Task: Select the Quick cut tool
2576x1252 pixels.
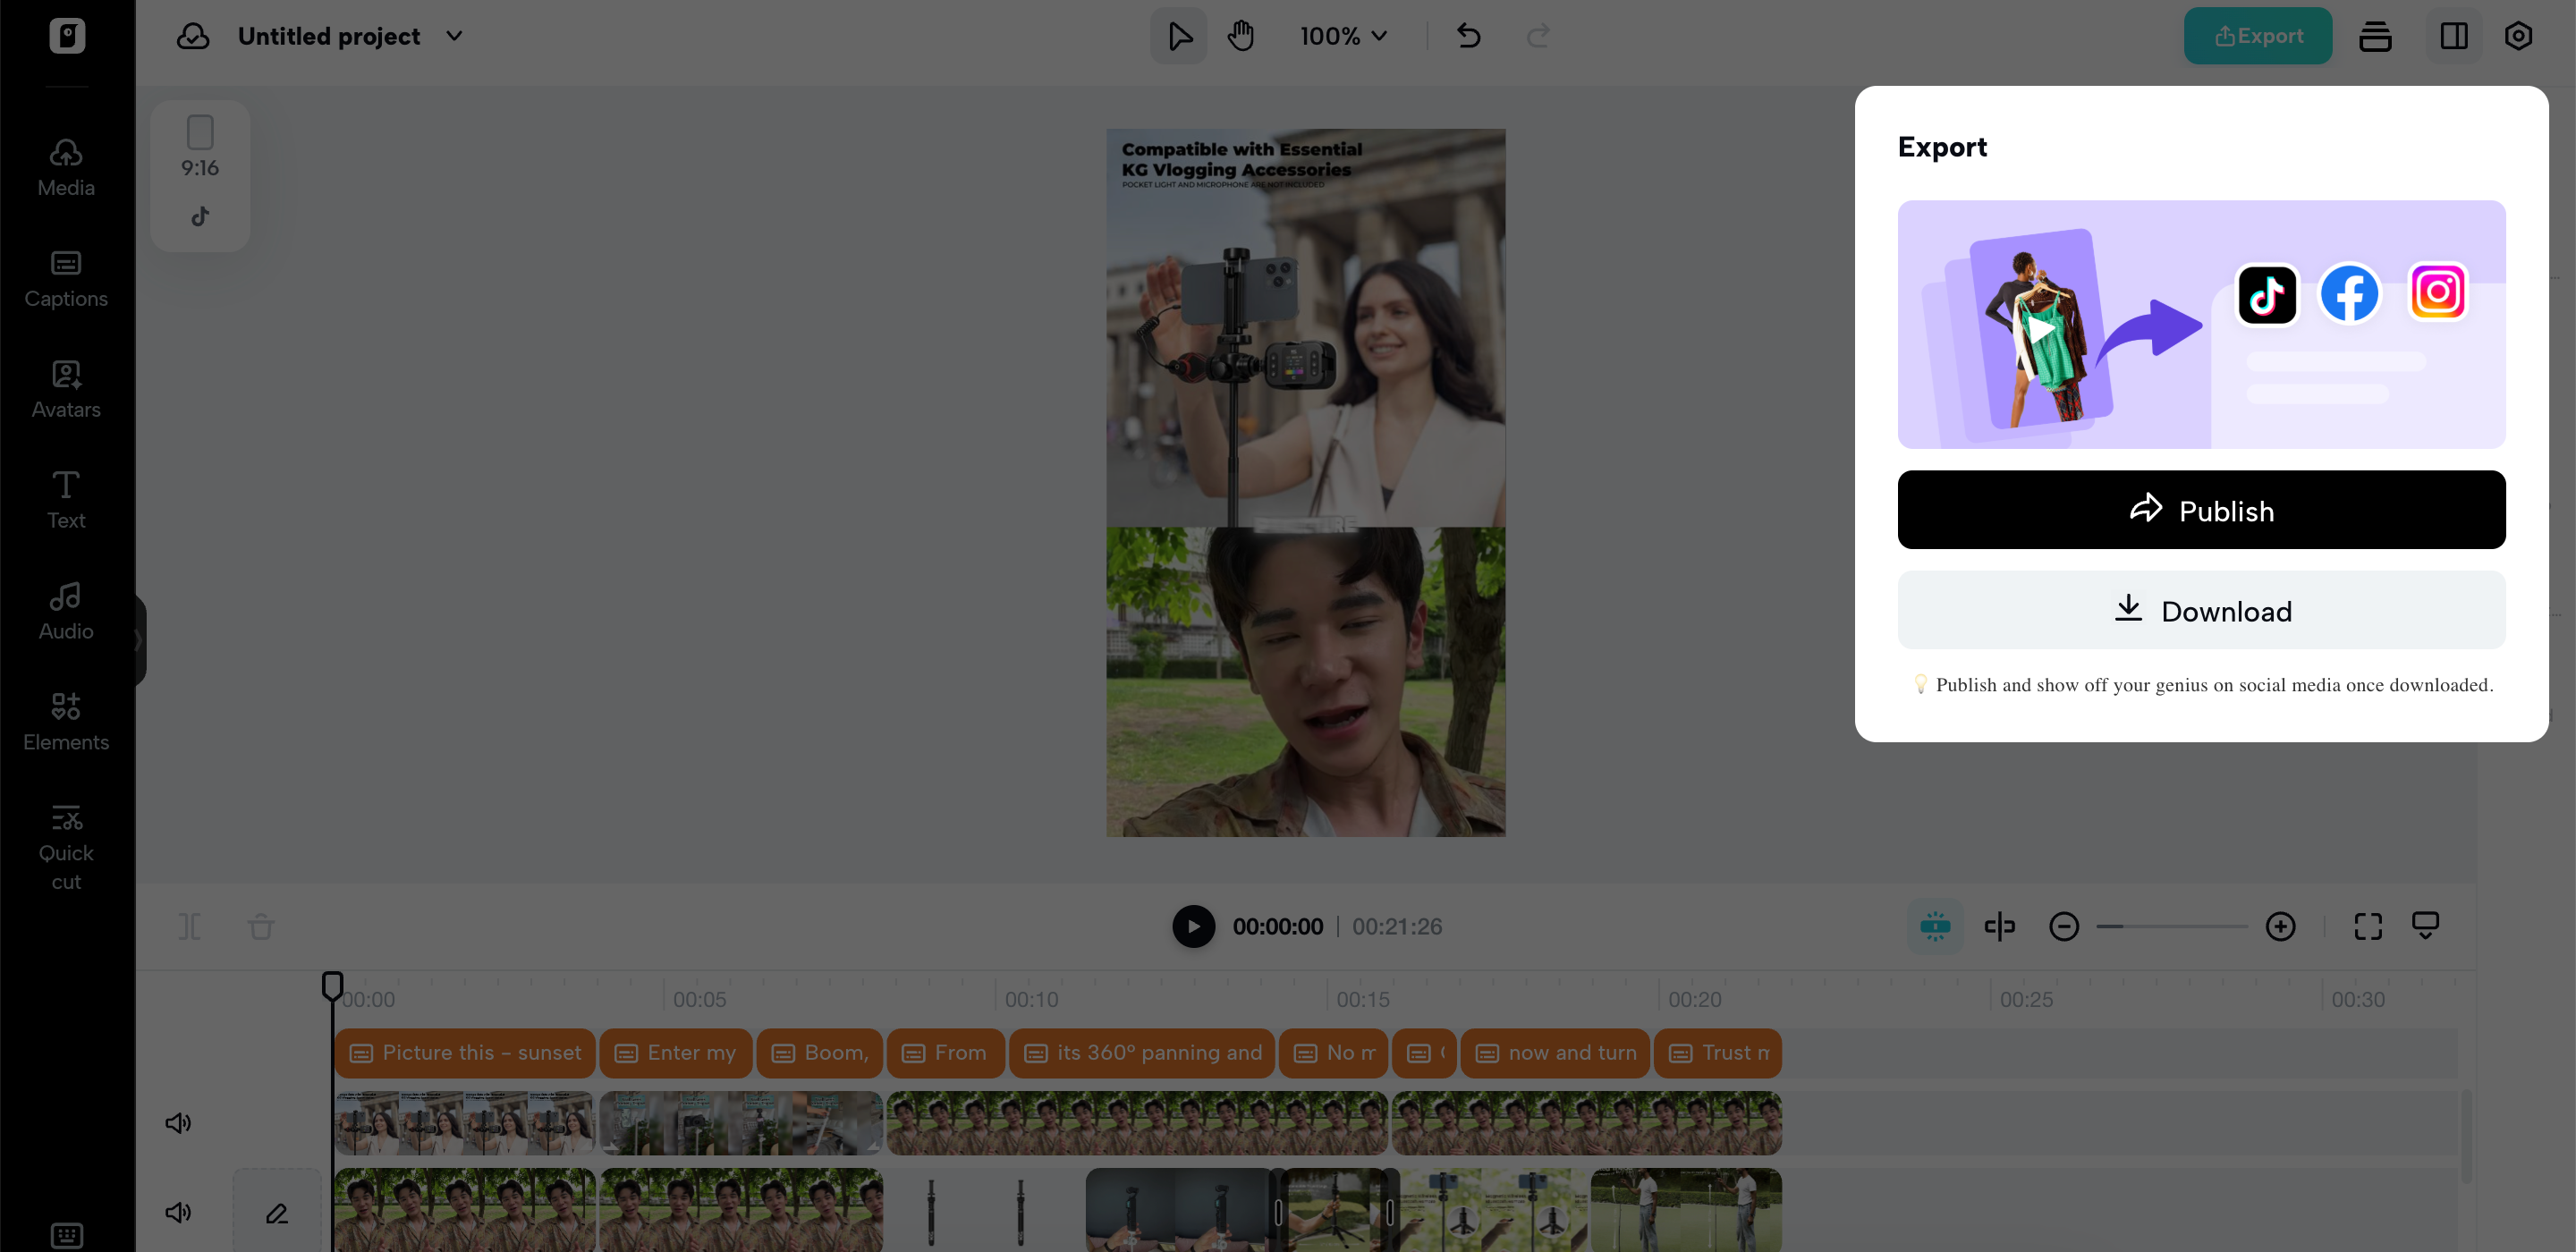Action: pyautogui.click(x=66, y=848)
